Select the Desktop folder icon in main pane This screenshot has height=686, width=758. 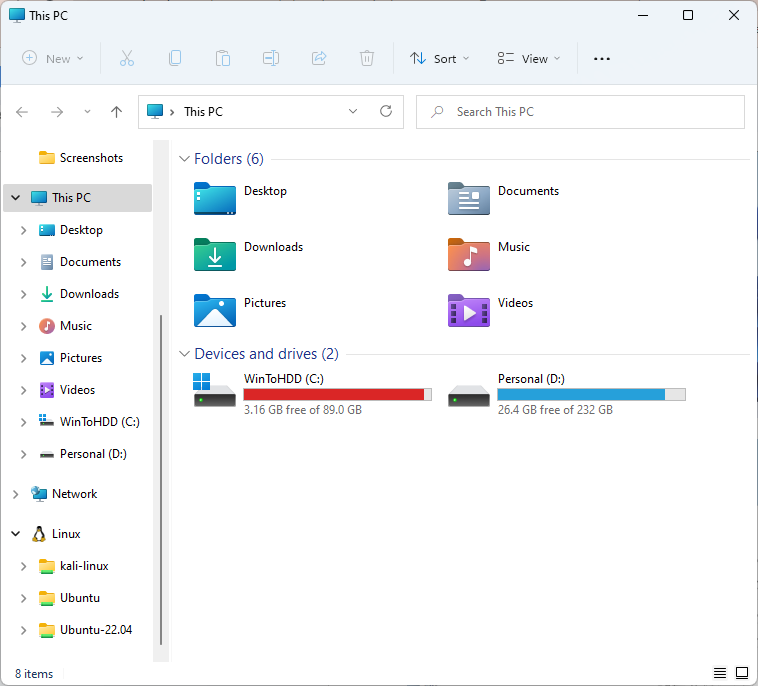coord(215,198)
